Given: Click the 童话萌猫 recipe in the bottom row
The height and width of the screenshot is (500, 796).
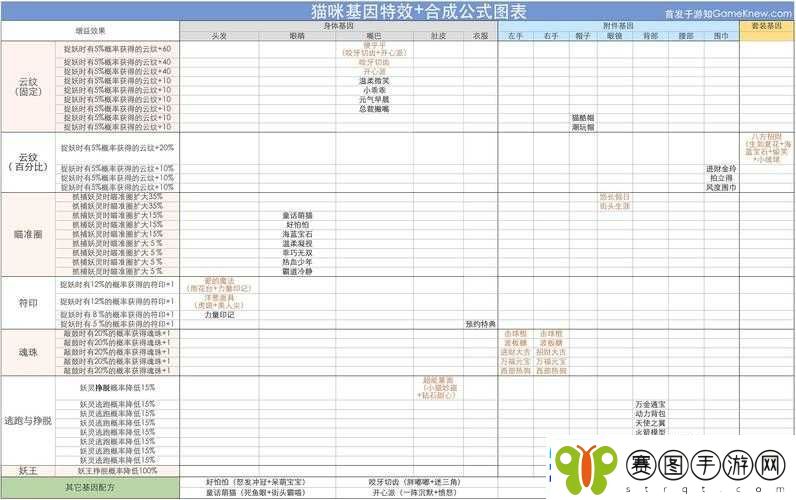Looking at the screenshot, I should tap(256, 492).
